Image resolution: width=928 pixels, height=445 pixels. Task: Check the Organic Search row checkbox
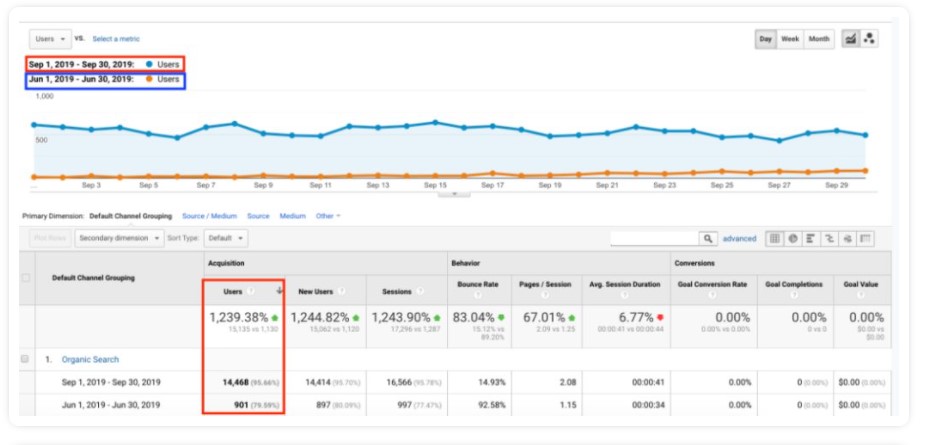tap(25, 358)
